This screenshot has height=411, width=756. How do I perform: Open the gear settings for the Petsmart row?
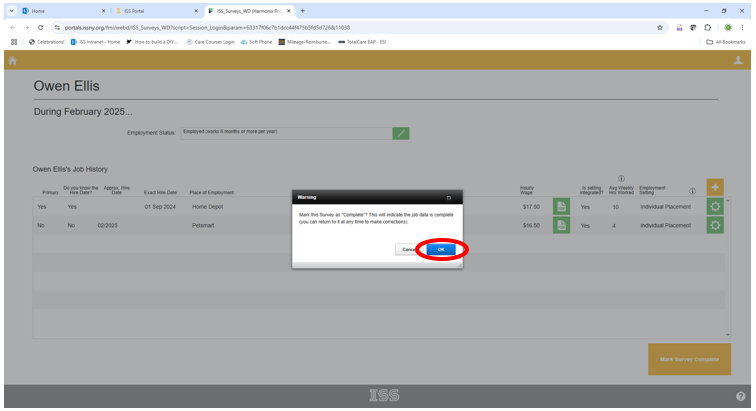pyautogui.click(x=715, y=225)
